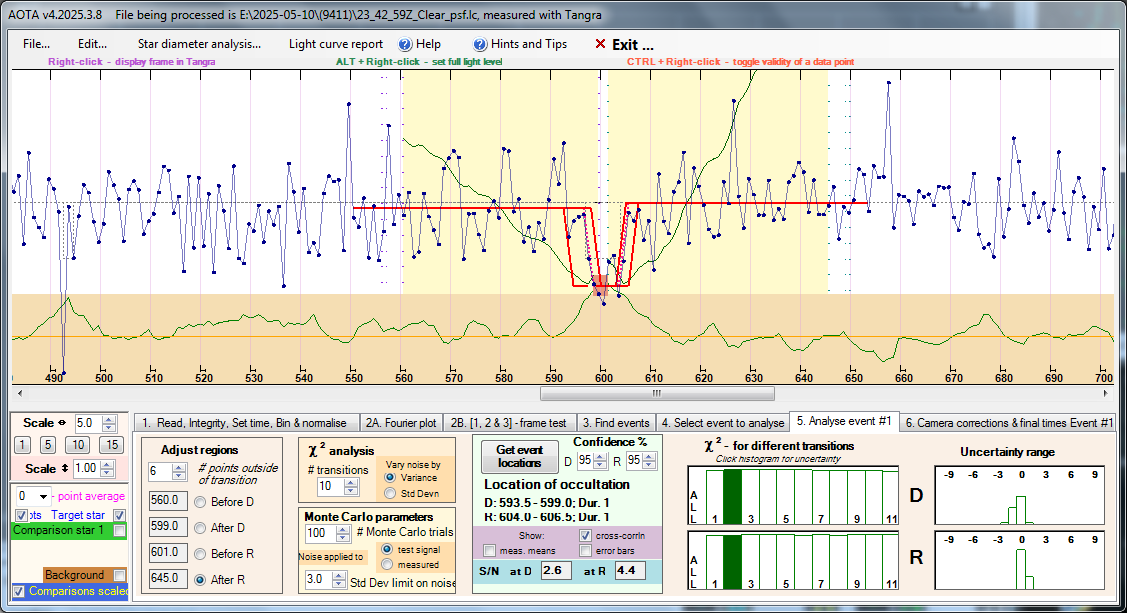
Task: Click the Hints and Tips question icon
Action: (x=480, y=45)
